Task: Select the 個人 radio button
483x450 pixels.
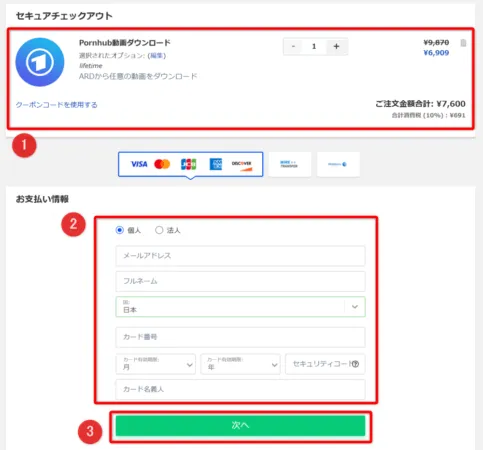Action: pos(119,230)
